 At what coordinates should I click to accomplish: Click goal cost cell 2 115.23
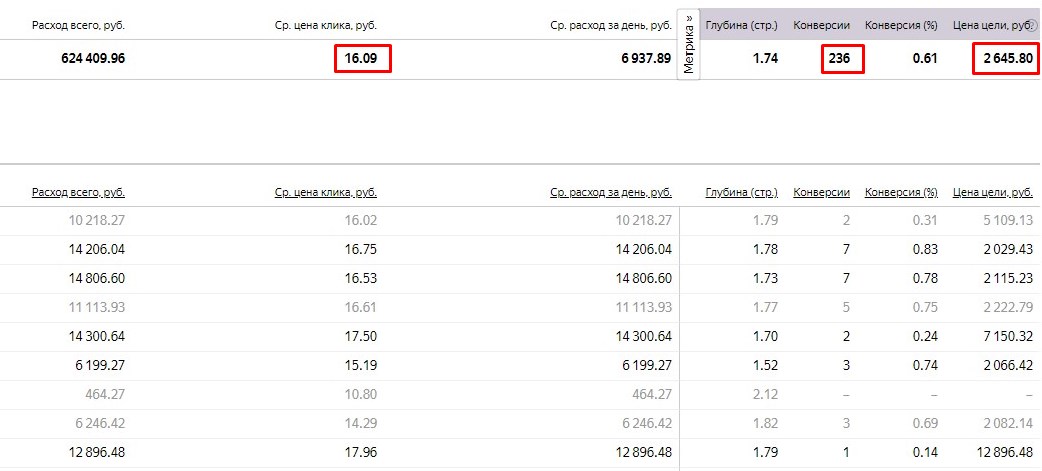[1010, 279]
